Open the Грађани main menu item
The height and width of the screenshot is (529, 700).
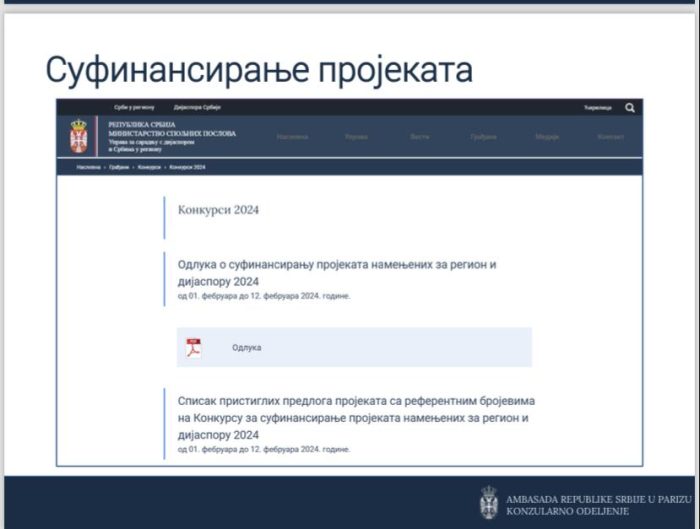pos(483,136)
